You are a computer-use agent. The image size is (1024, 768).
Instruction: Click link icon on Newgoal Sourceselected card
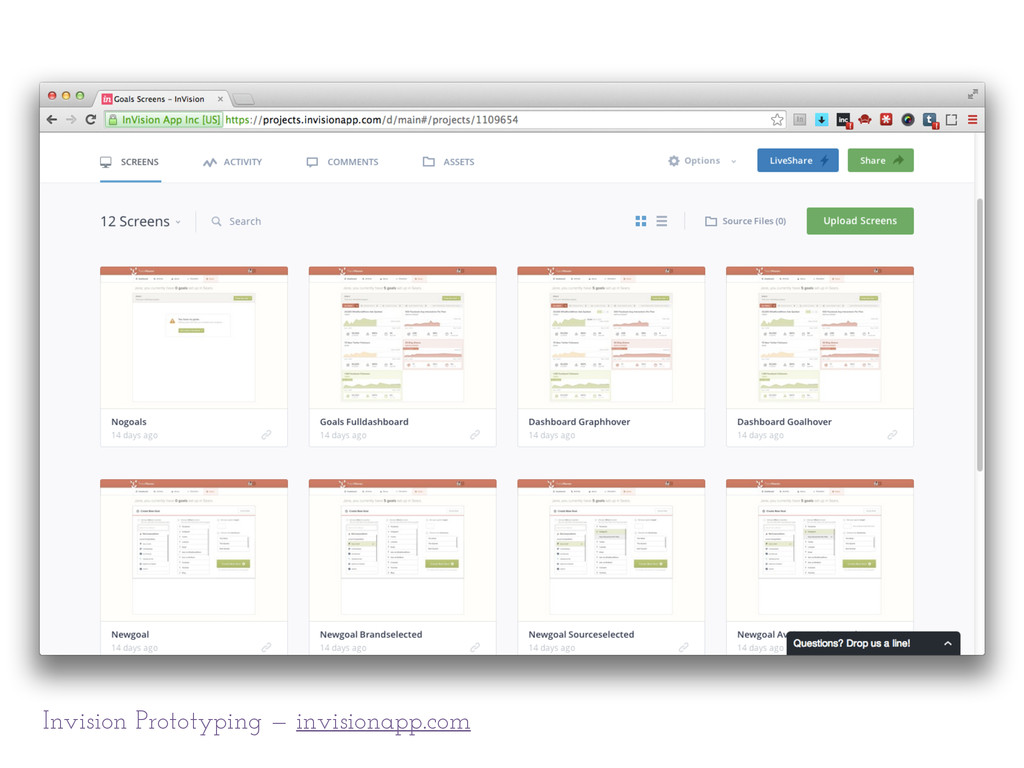(x=684, y=647)
